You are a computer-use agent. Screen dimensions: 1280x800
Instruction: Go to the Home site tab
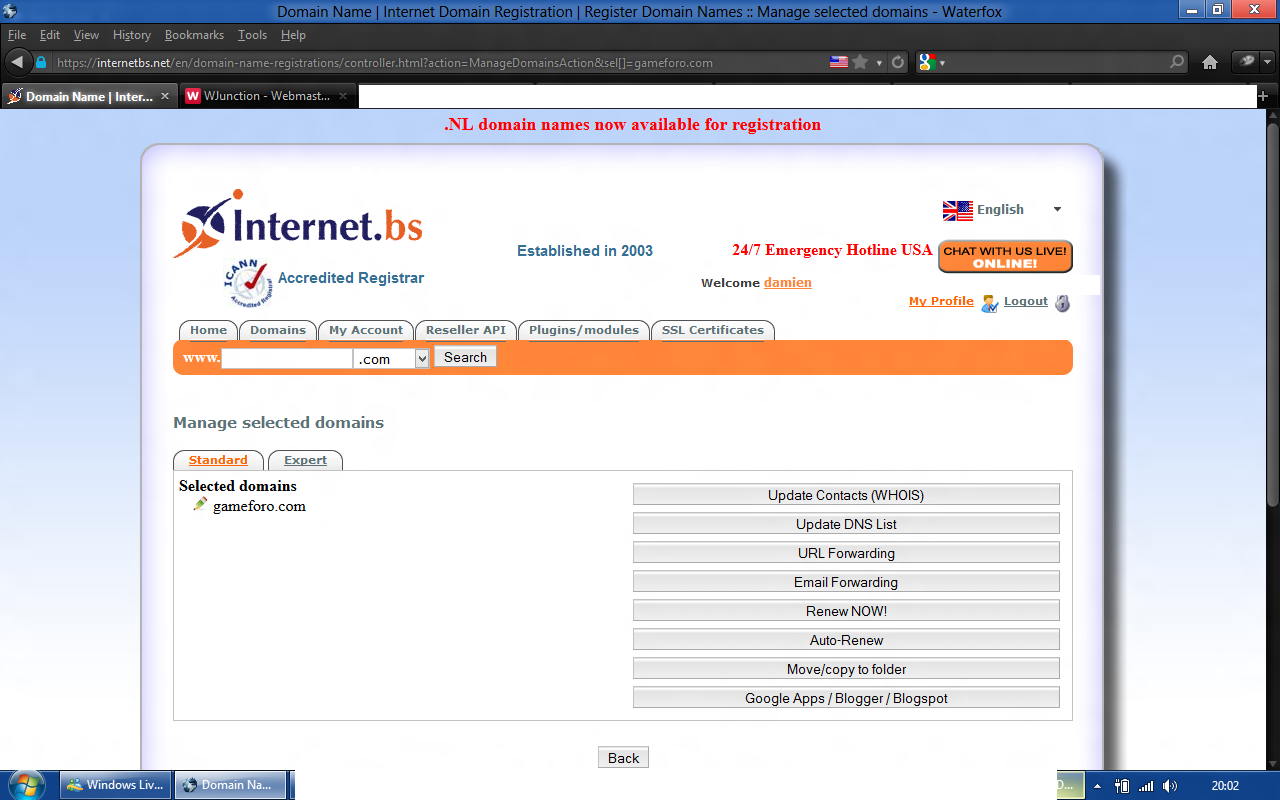pyautogui.click(x=208, y=330)
